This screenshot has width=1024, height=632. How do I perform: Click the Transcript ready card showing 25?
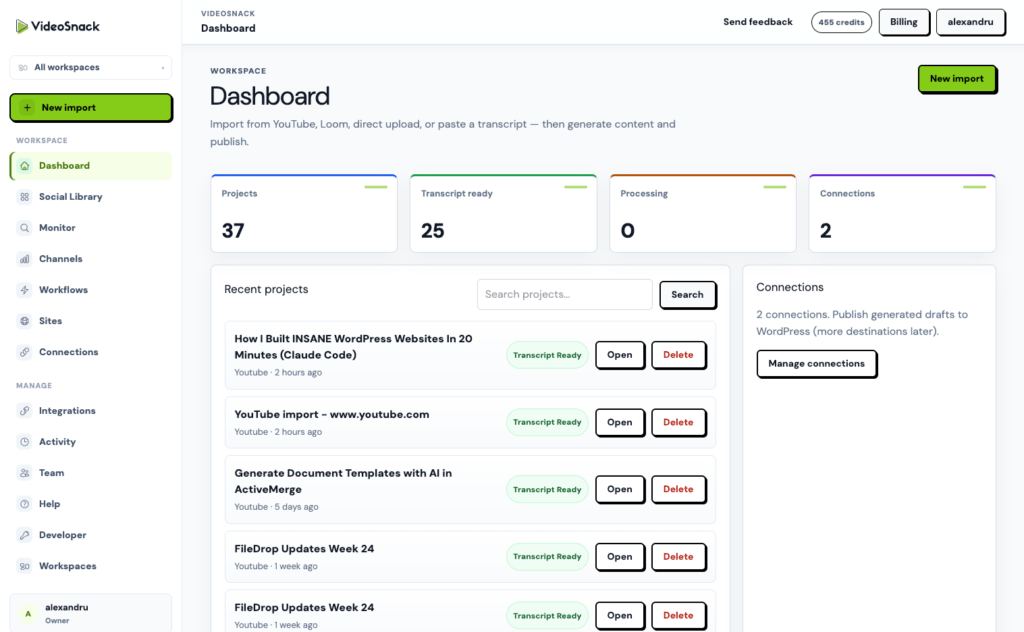[504, 213]
